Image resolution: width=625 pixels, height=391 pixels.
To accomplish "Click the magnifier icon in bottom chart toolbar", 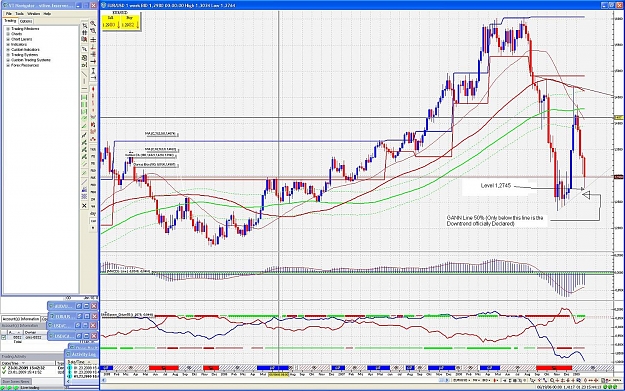I will pos(552,380).
